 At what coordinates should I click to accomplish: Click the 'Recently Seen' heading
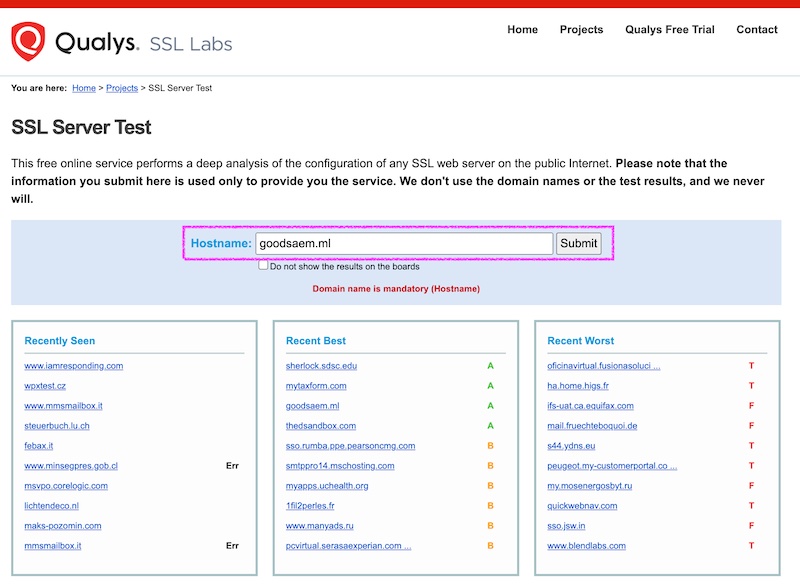click(x=60, y=341)
